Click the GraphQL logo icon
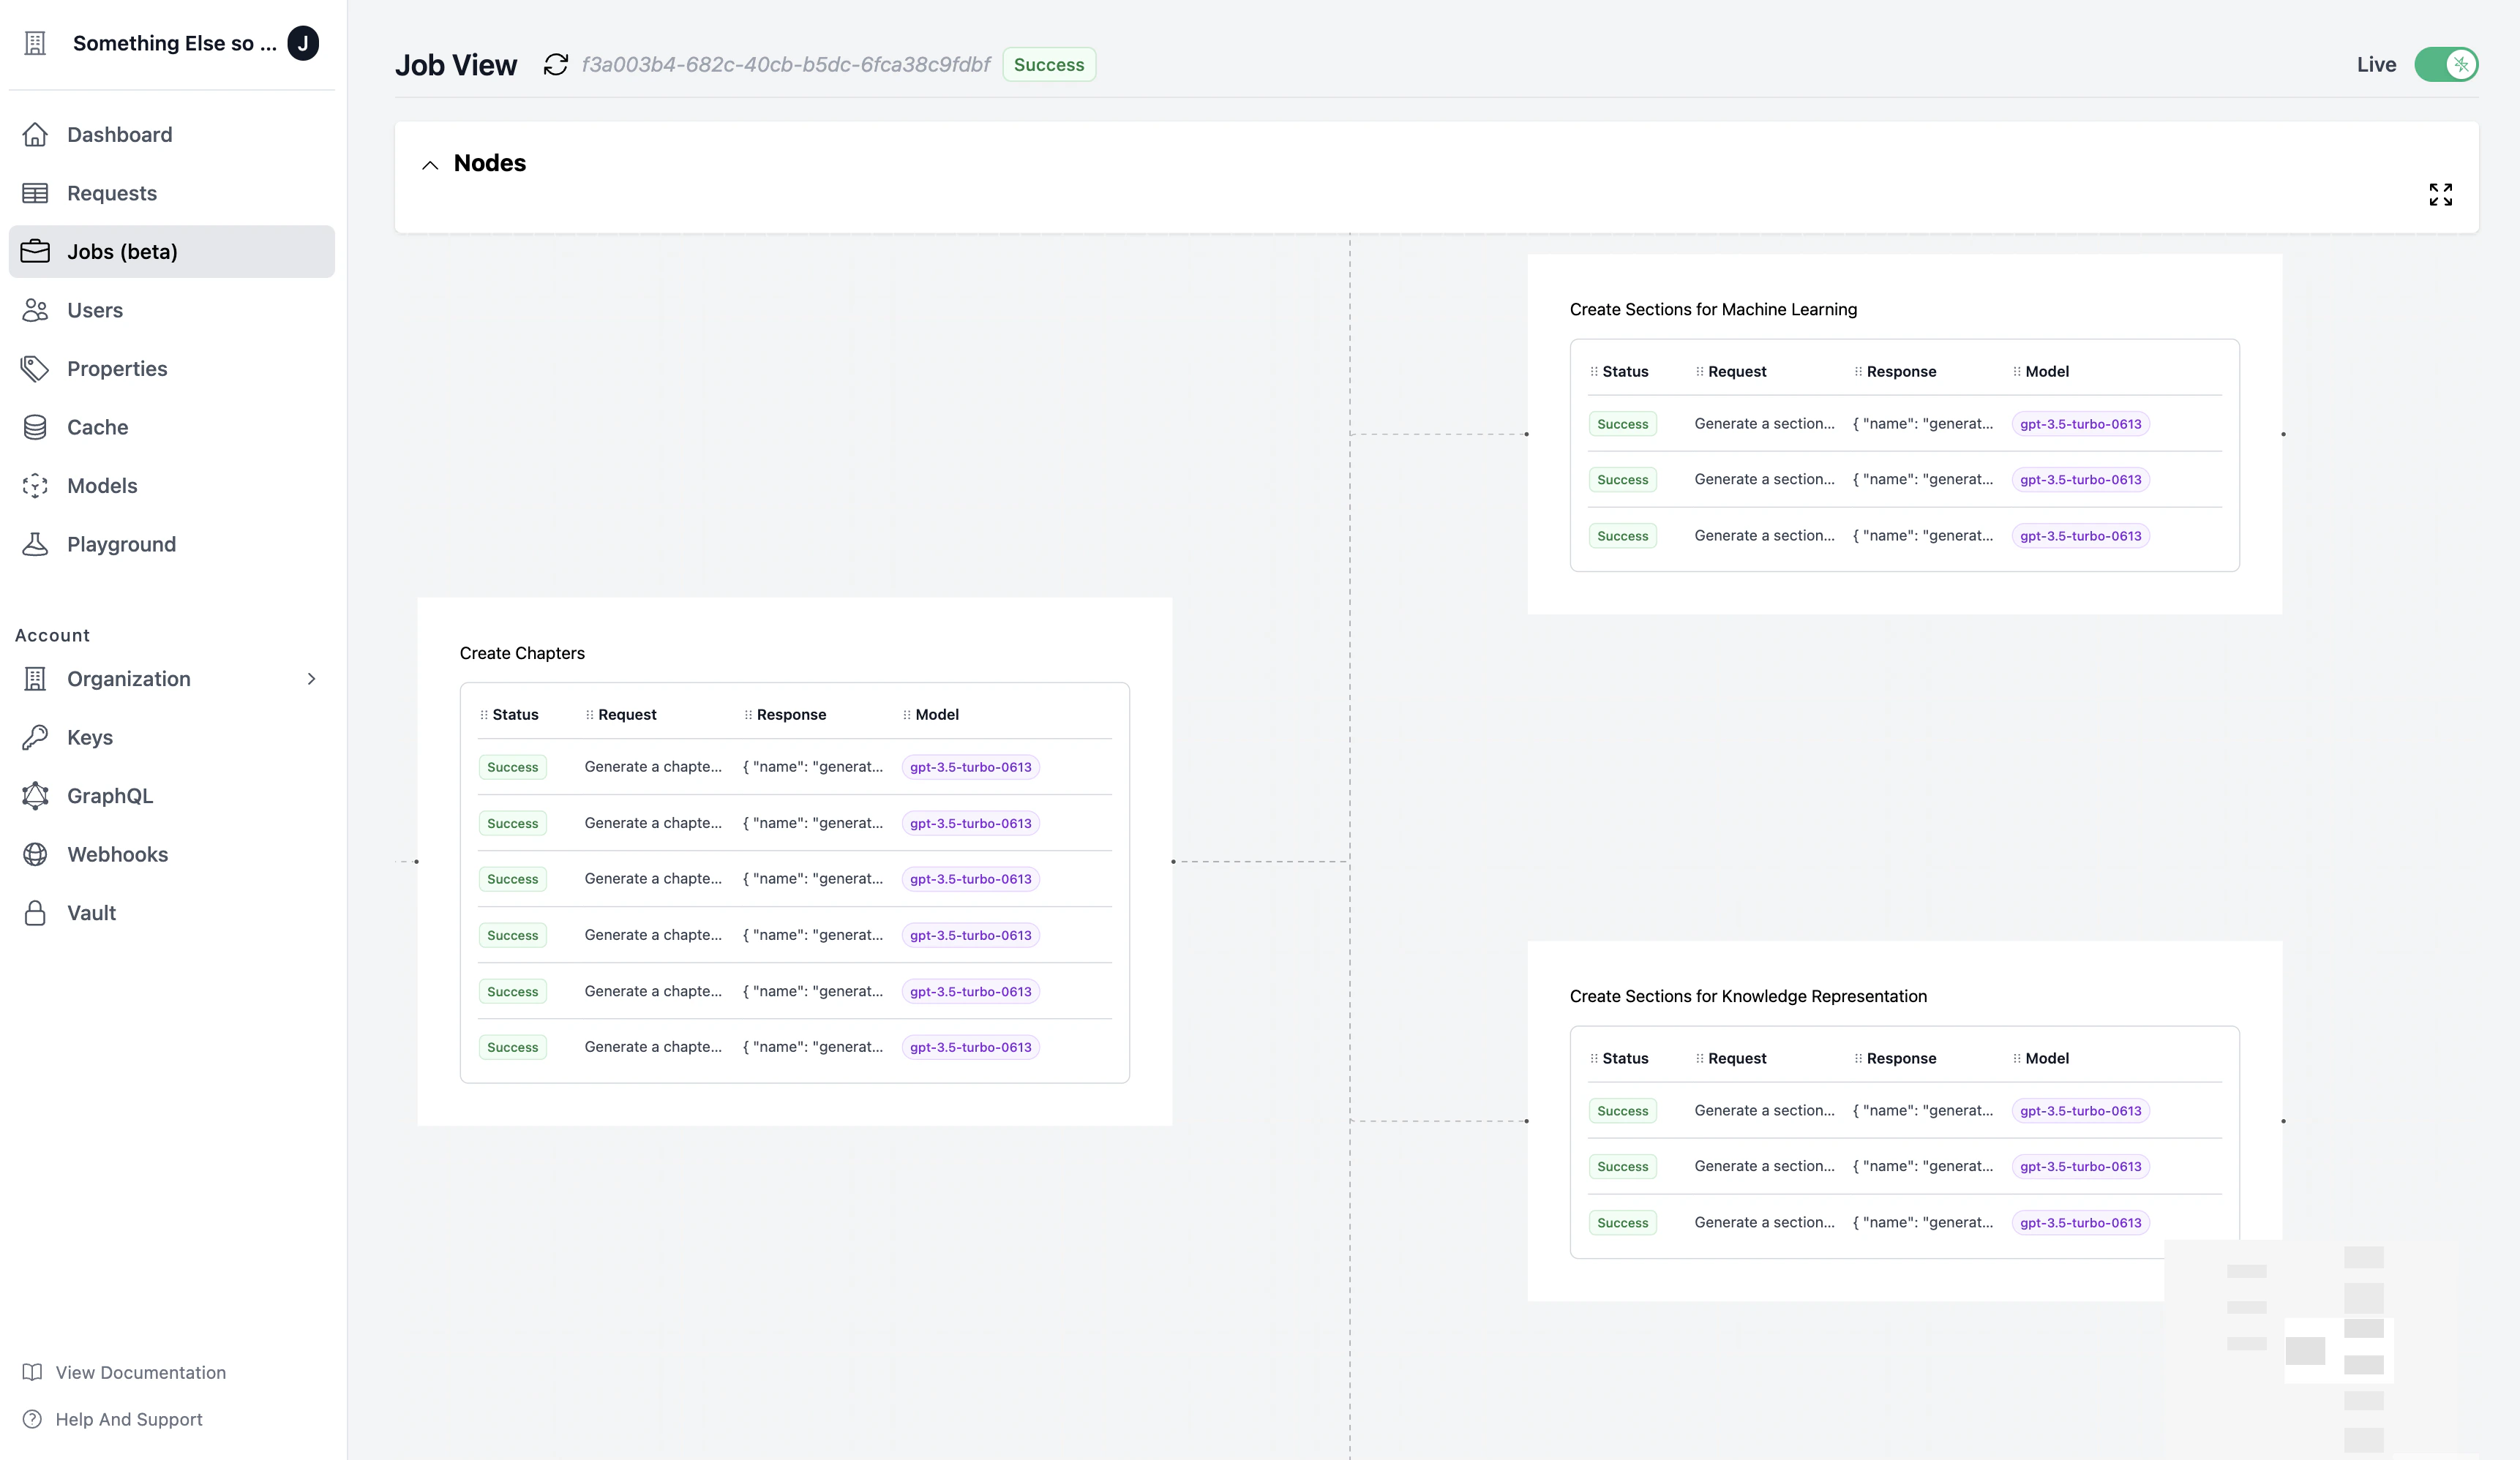Image resolution: width=2520 pixels, height=1460 pixels. click(35, 796)
